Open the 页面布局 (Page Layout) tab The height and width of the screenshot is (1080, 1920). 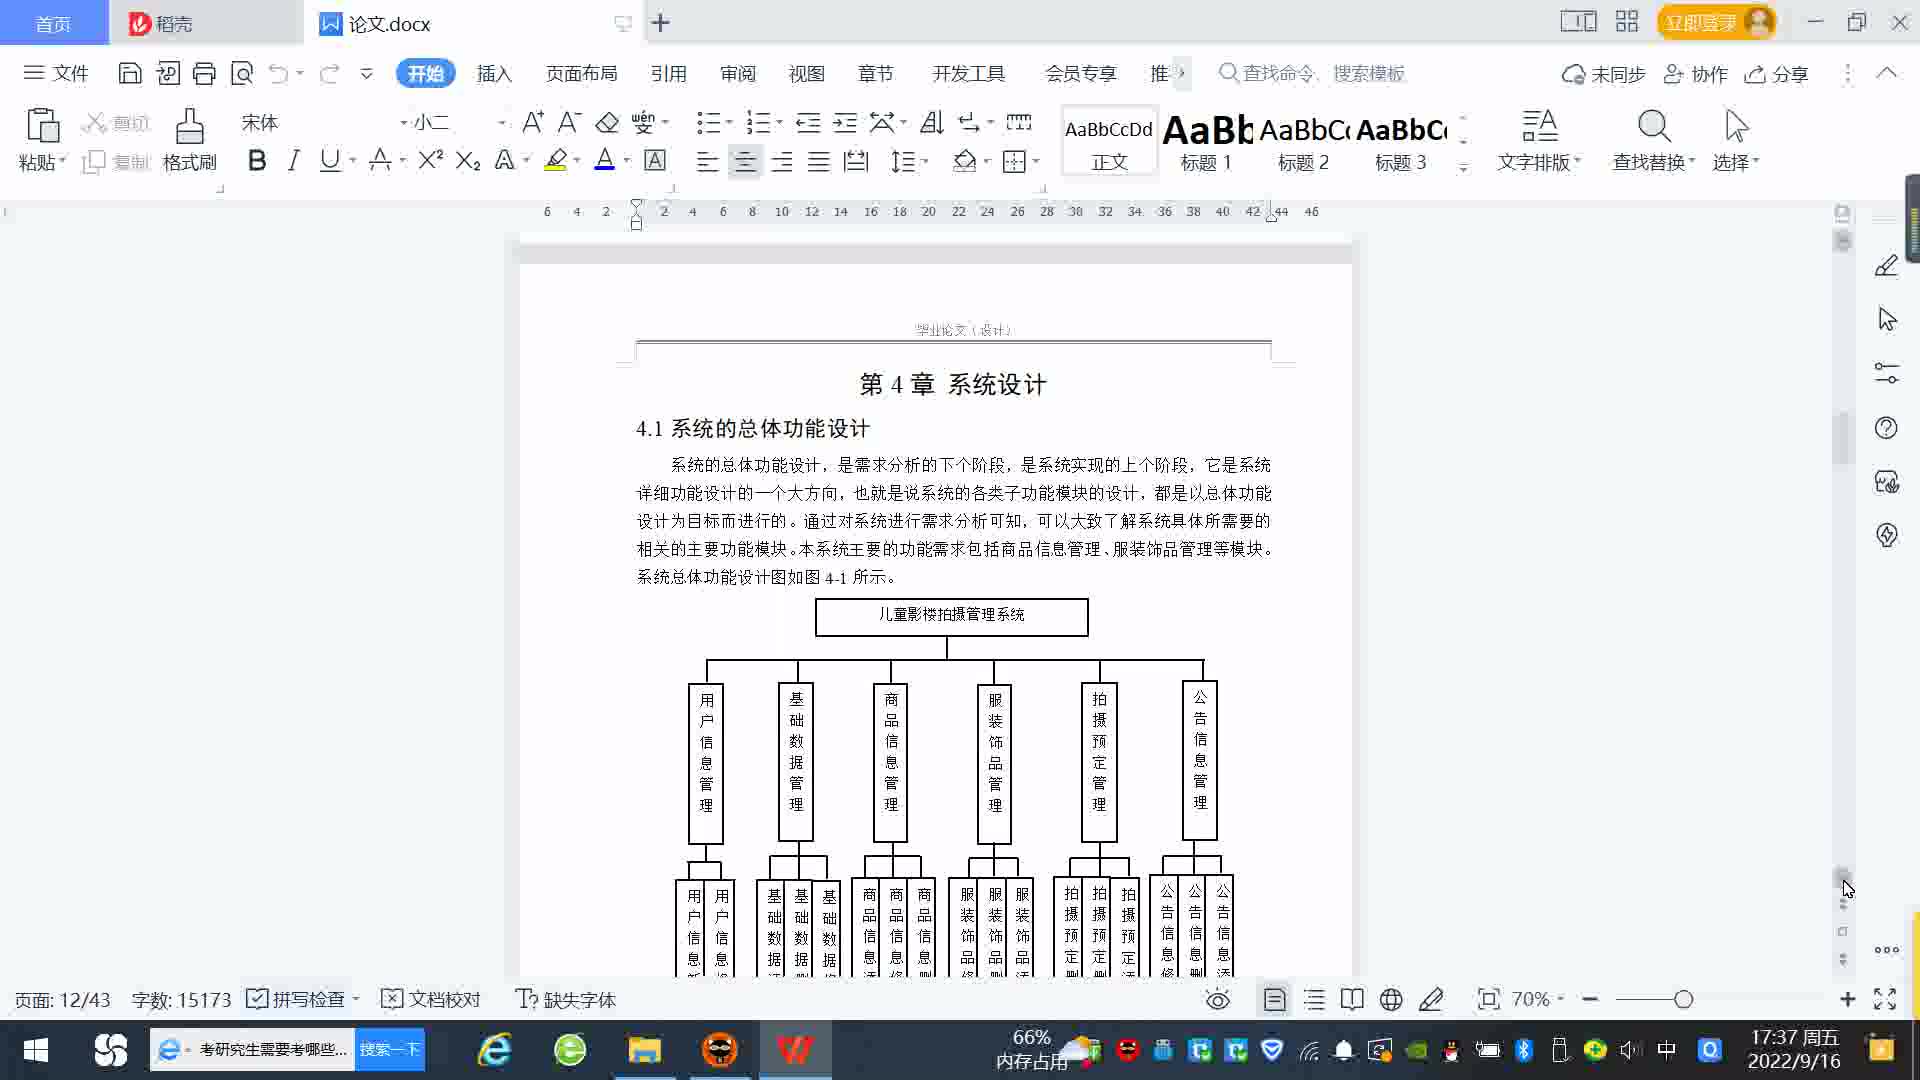(581, 73)
